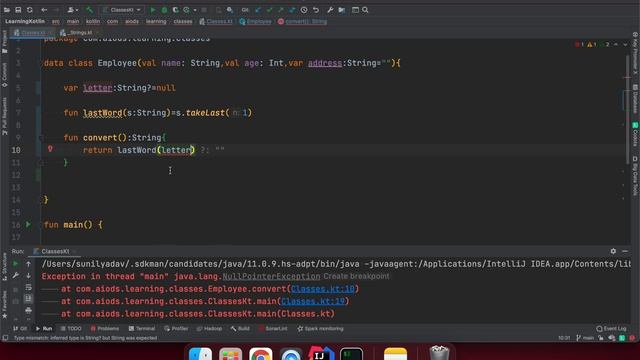Open the SonarLint tool window tab

tap(273, 329)
